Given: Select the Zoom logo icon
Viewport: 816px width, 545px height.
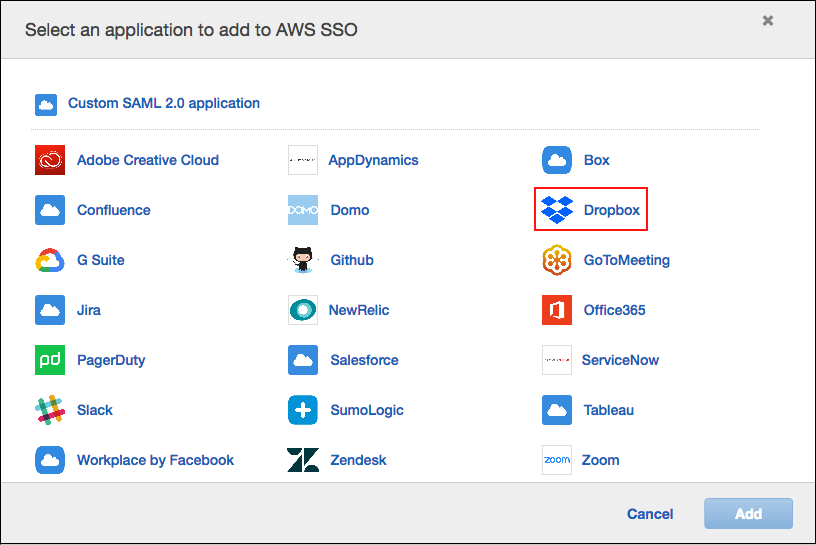Looking at the screenshot, I should click(557, 460).
